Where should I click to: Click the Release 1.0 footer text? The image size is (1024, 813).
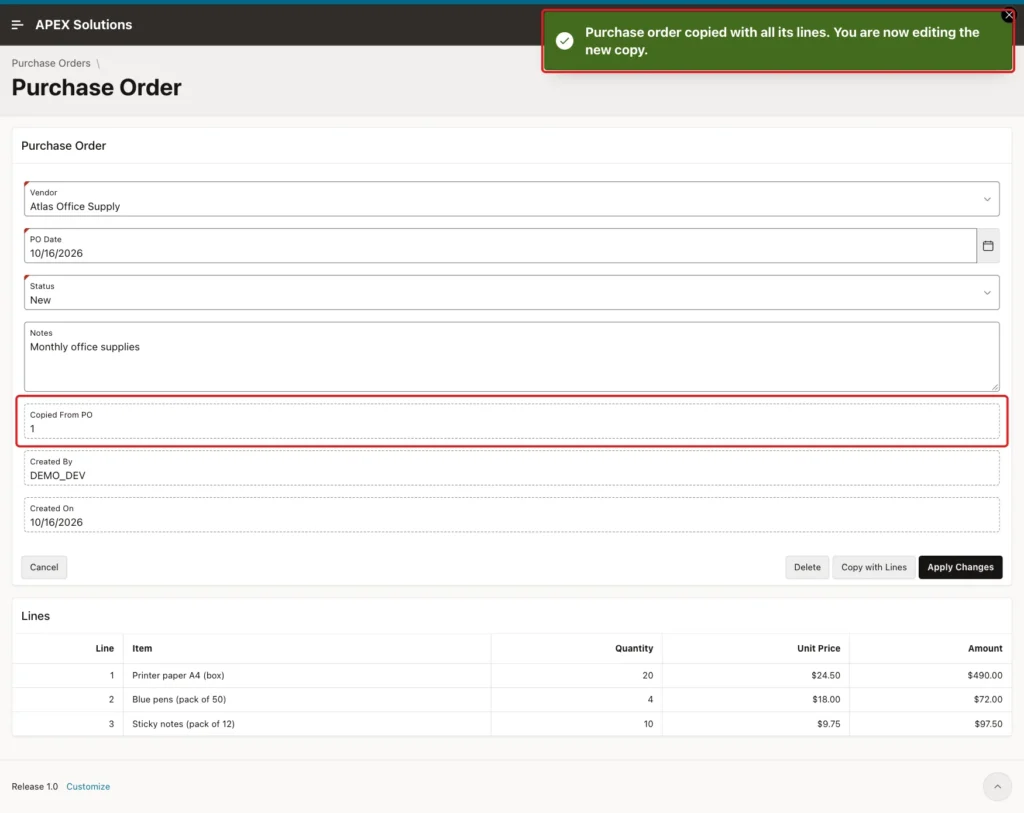coord(35,786)
